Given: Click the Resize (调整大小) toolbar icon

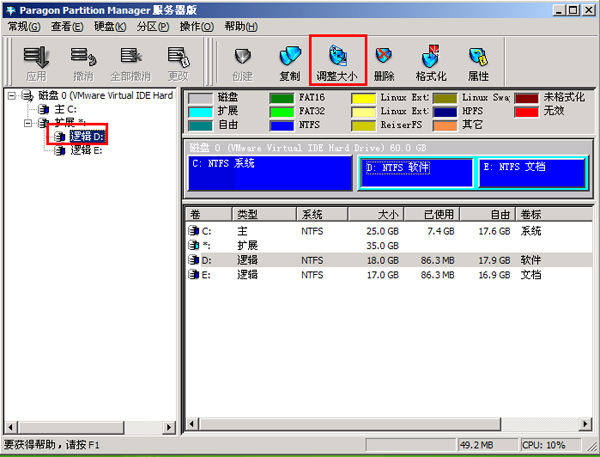Looking at the screenshot, I should pyautogui.click(x=338, y=56).
